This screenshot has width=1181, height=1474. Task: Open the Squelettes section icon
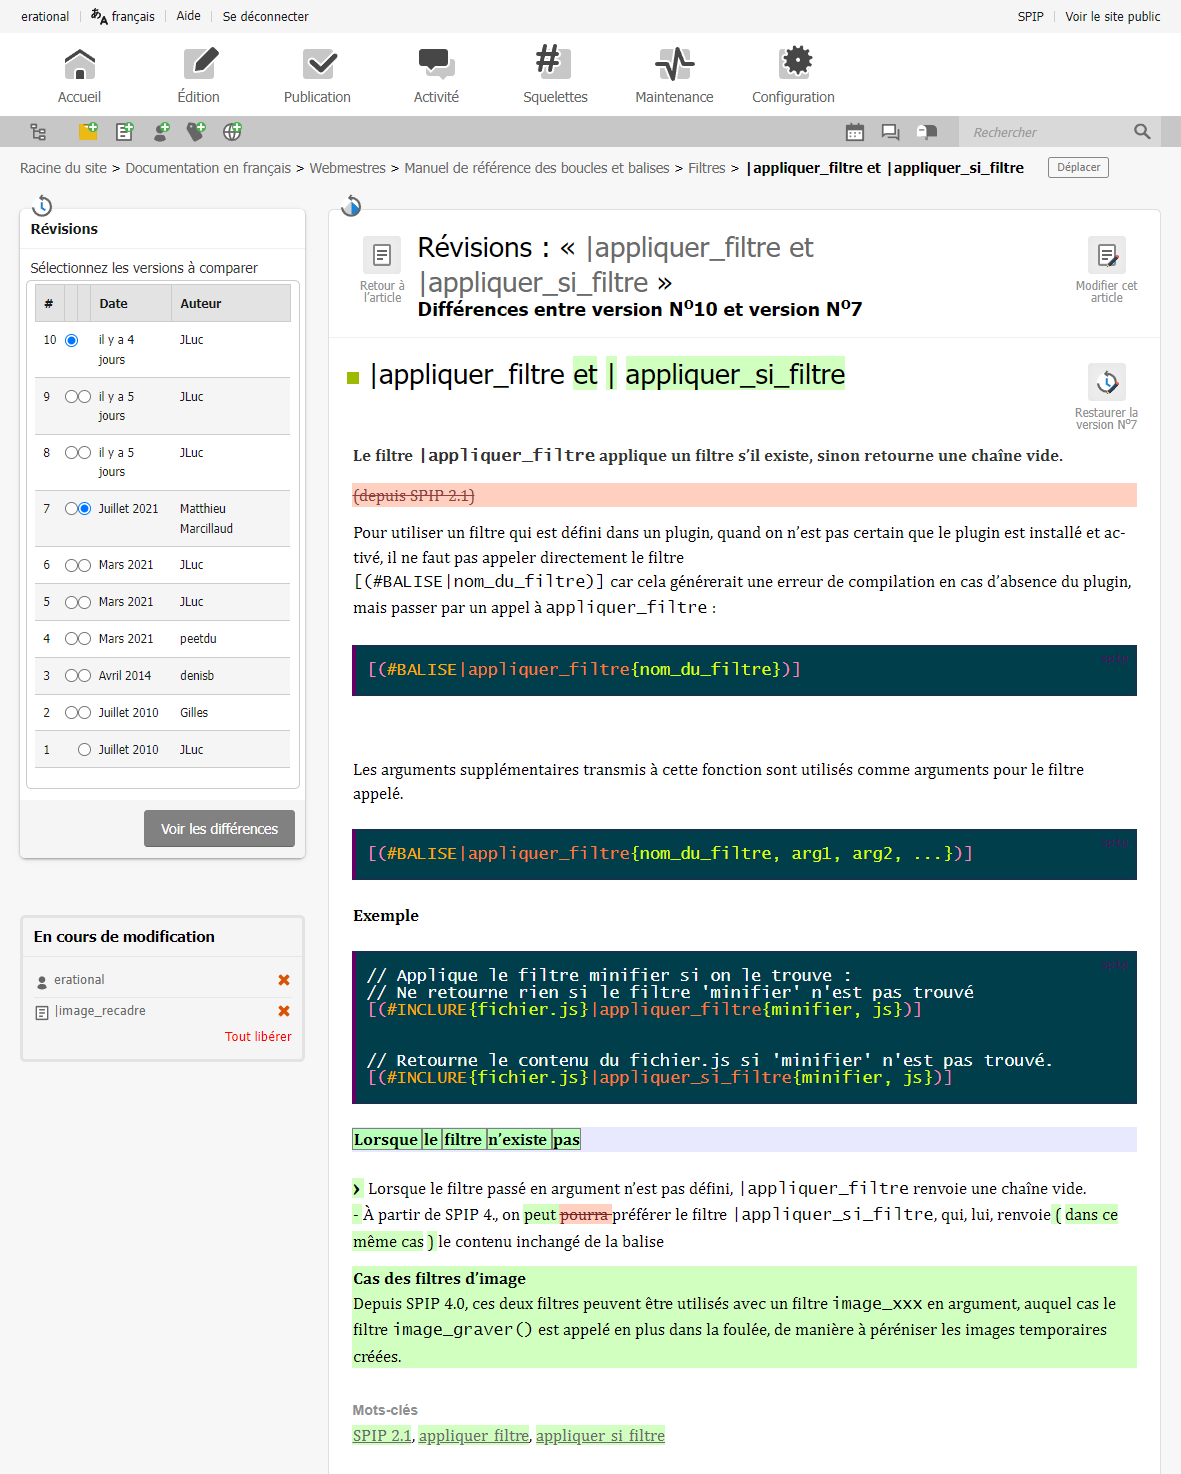click(x=555, y=64)
